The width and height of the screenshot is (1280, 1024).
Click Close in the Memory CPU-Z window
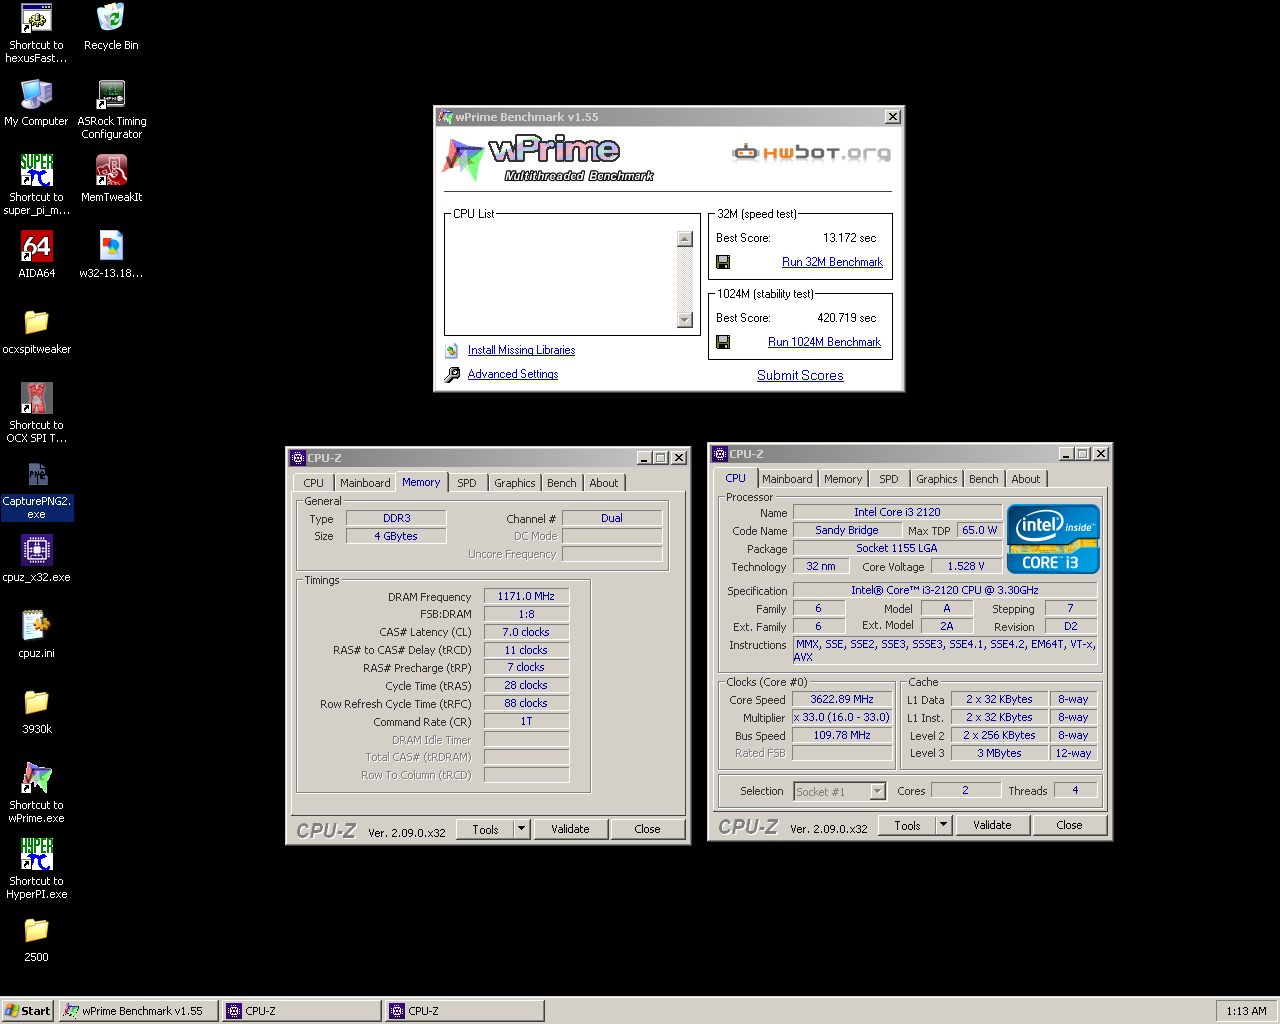647,829
